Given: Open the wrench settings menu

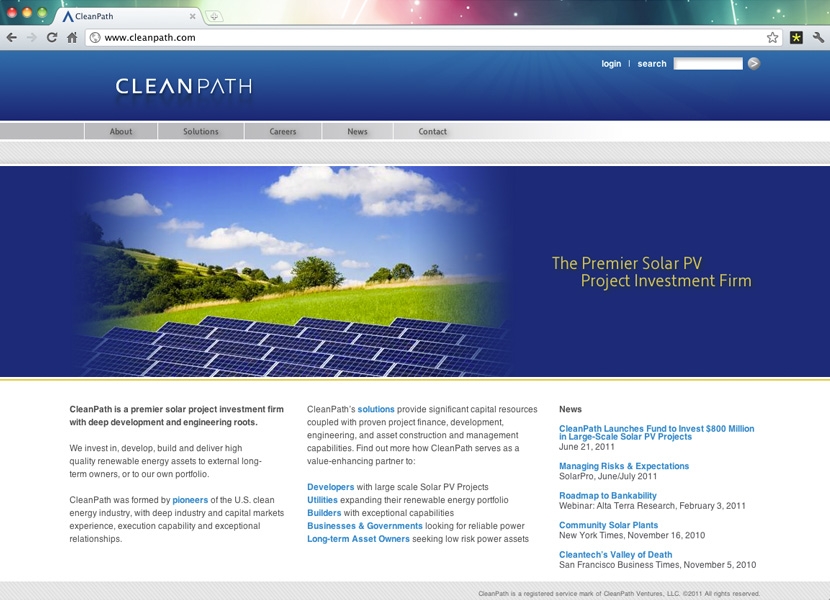Looking at the screenshot, I should (818, 38).
